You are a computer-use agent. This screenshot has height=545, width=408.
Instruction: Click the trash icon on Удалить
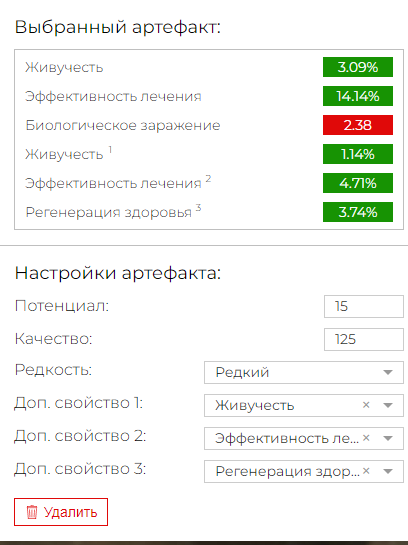point(32,512)
